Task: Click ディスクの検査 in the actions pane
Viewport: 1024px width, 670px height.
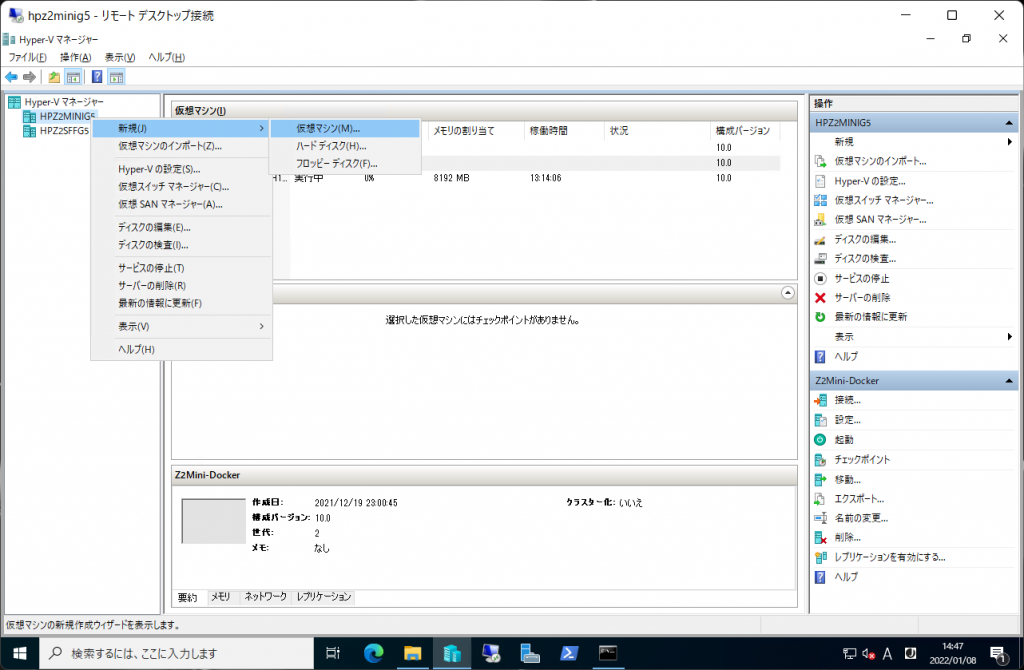Action: pos(865,259)
